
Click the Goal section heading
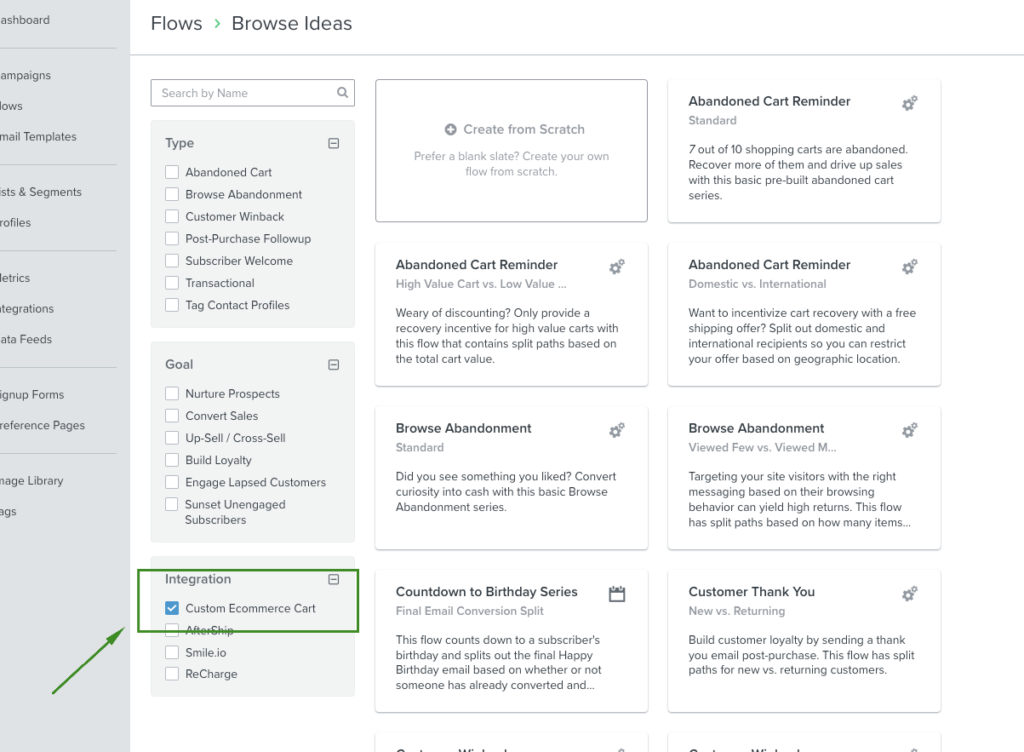[179, 364]
